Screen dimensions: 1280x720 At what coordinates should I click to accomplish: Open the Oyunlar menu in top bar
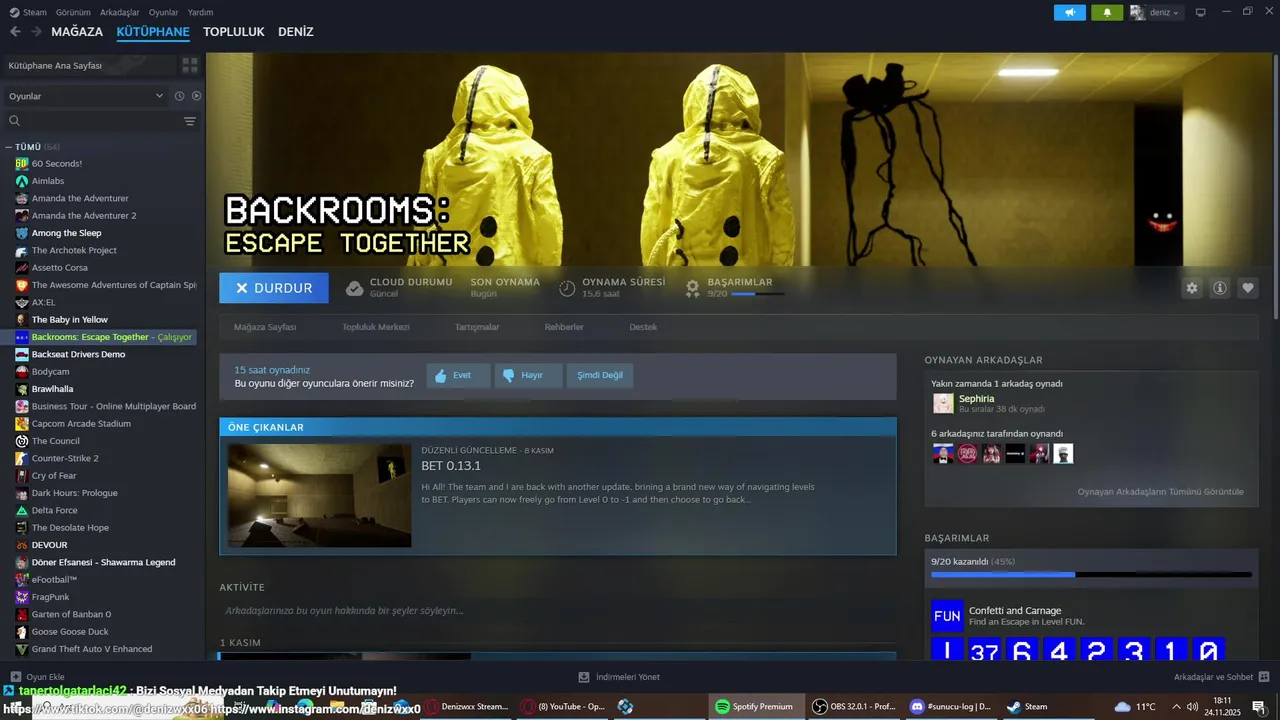pos(164,12)
